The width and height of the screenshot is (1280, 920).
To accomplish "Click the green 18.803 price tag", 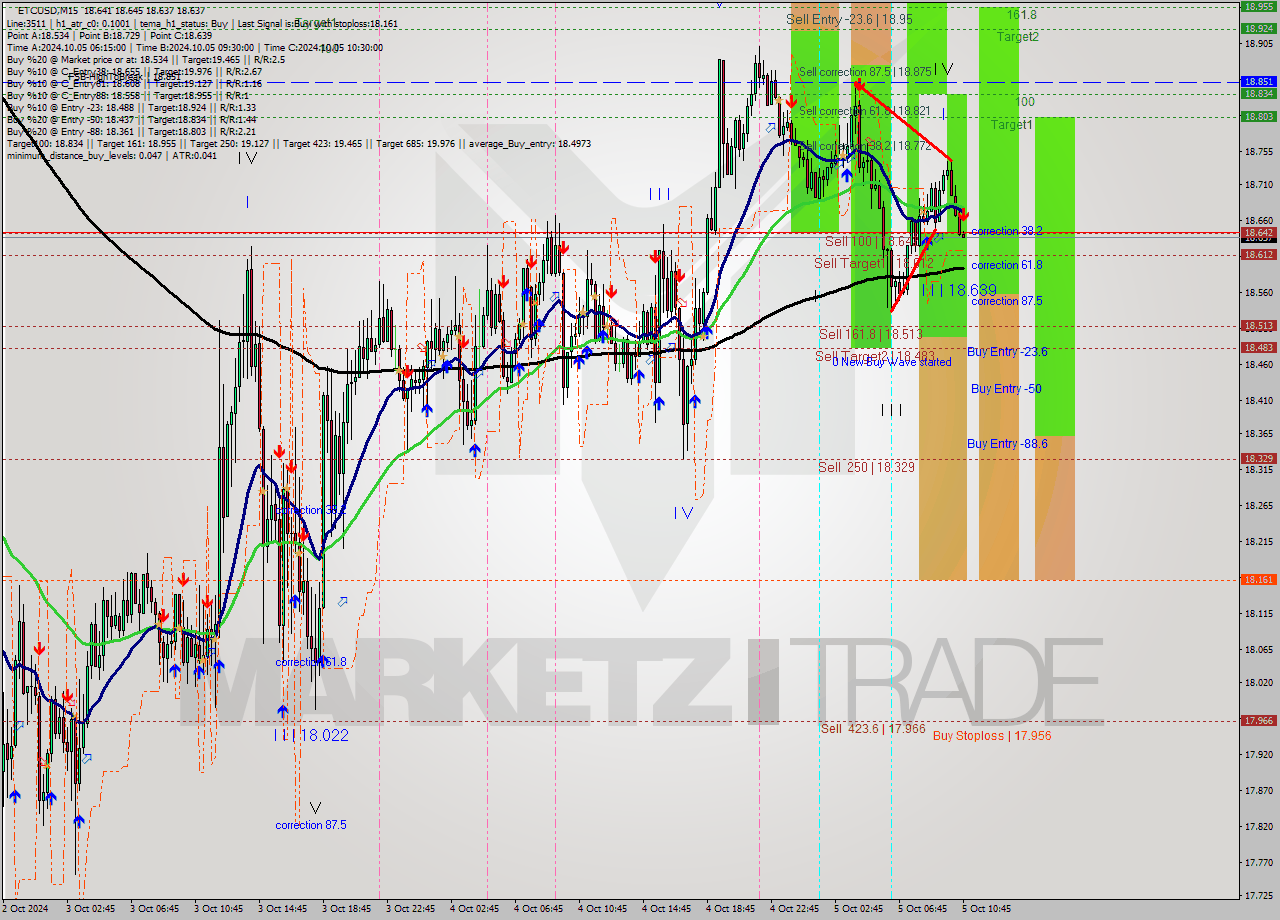I will 1259,116.
